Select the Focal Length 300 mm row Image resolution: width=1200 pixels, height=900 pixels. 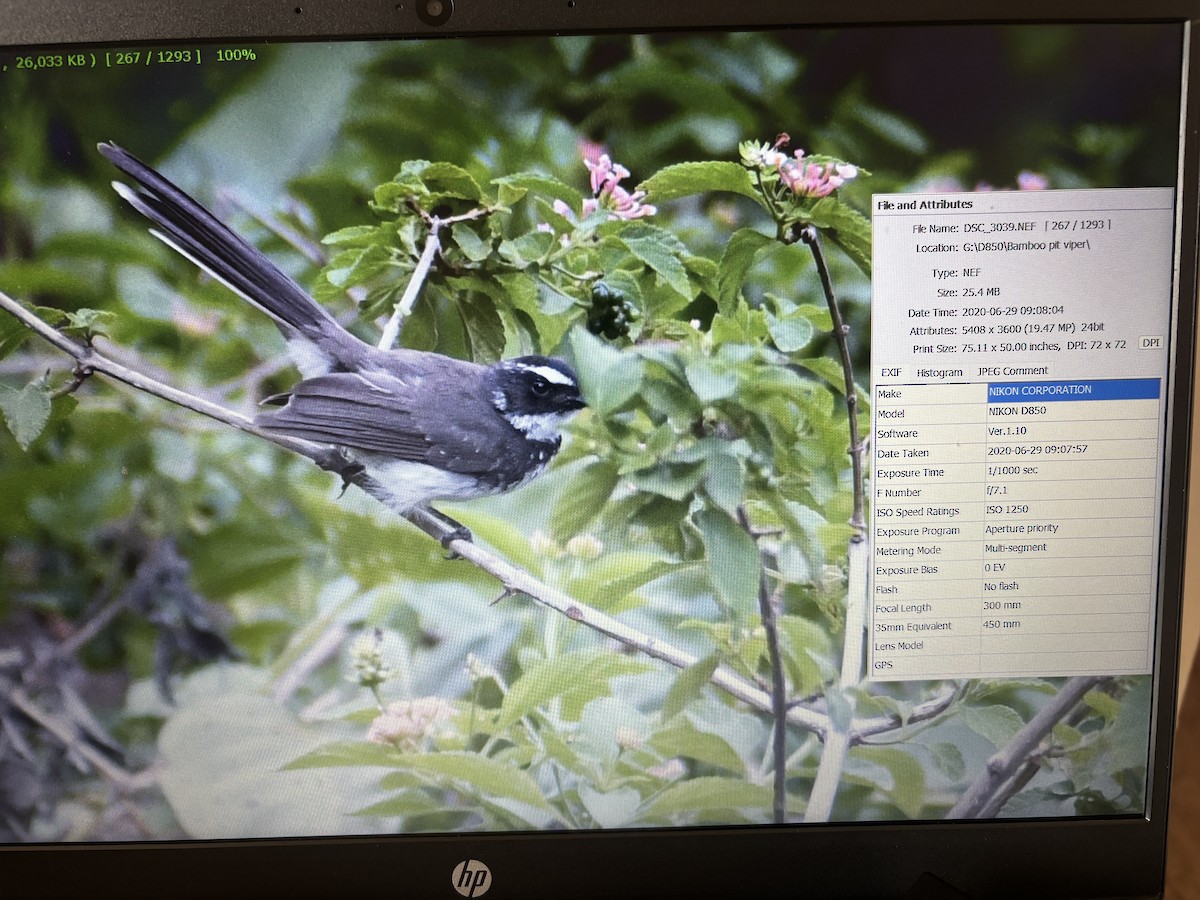tap(1017, 606)
